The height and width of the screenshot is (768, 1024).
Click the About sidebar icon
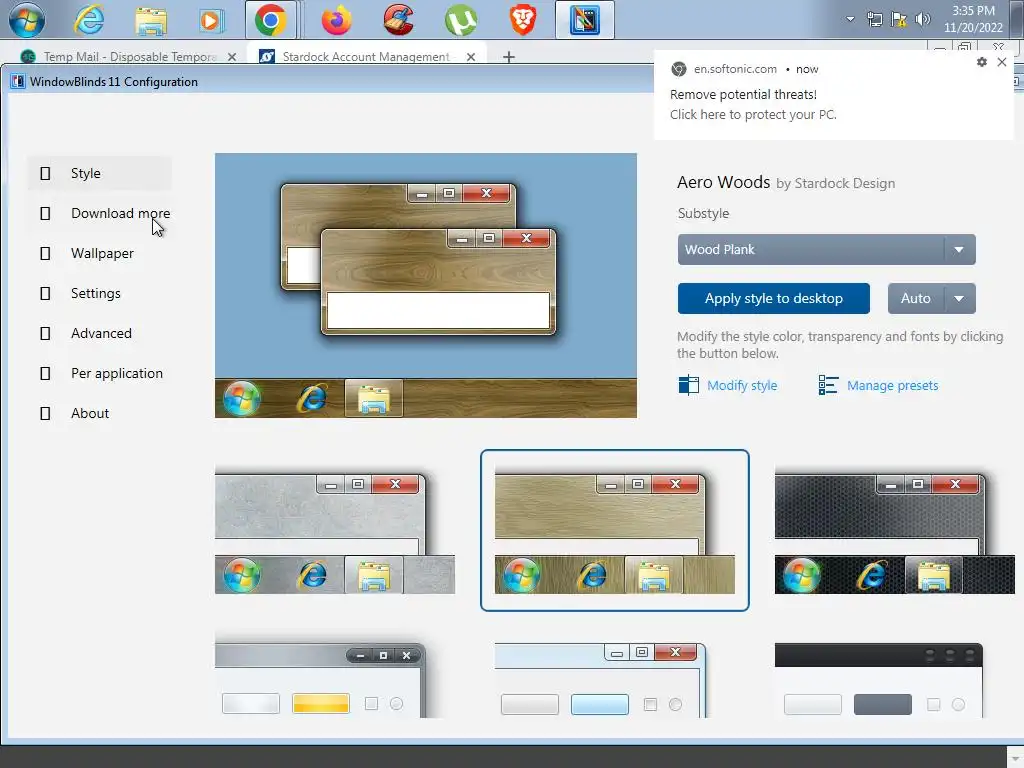pyautogui.click(x=45, y=413)
